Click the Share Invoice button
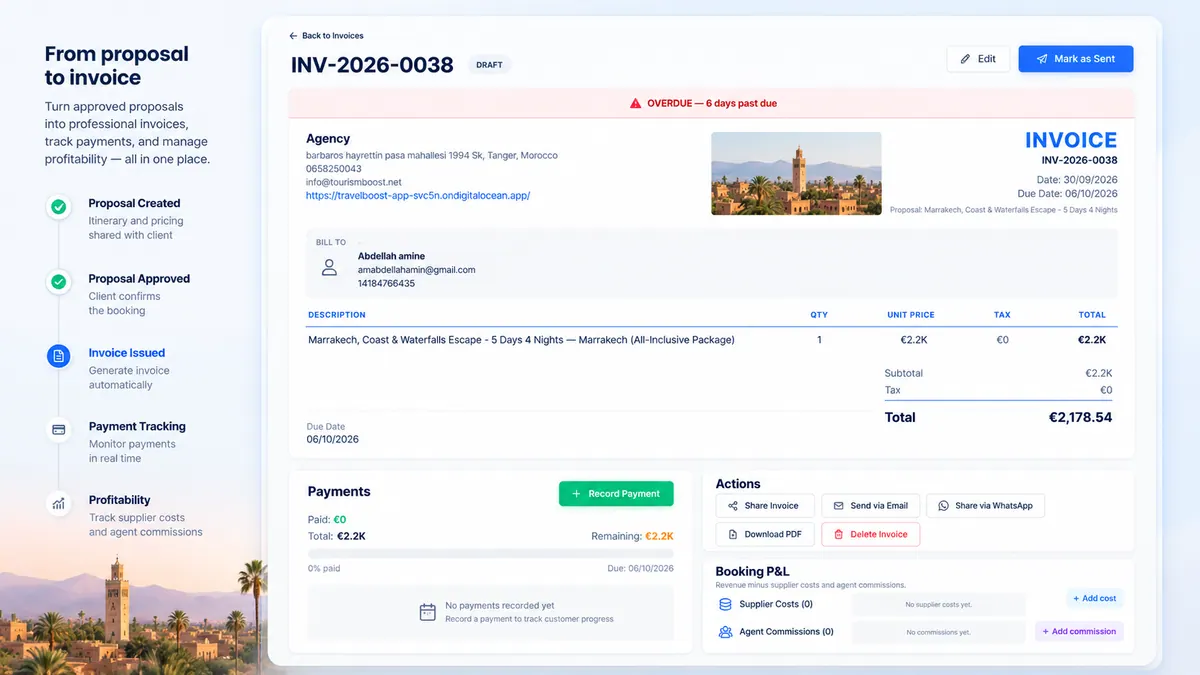The image size is (1200, 675). [x=765, y=506]
